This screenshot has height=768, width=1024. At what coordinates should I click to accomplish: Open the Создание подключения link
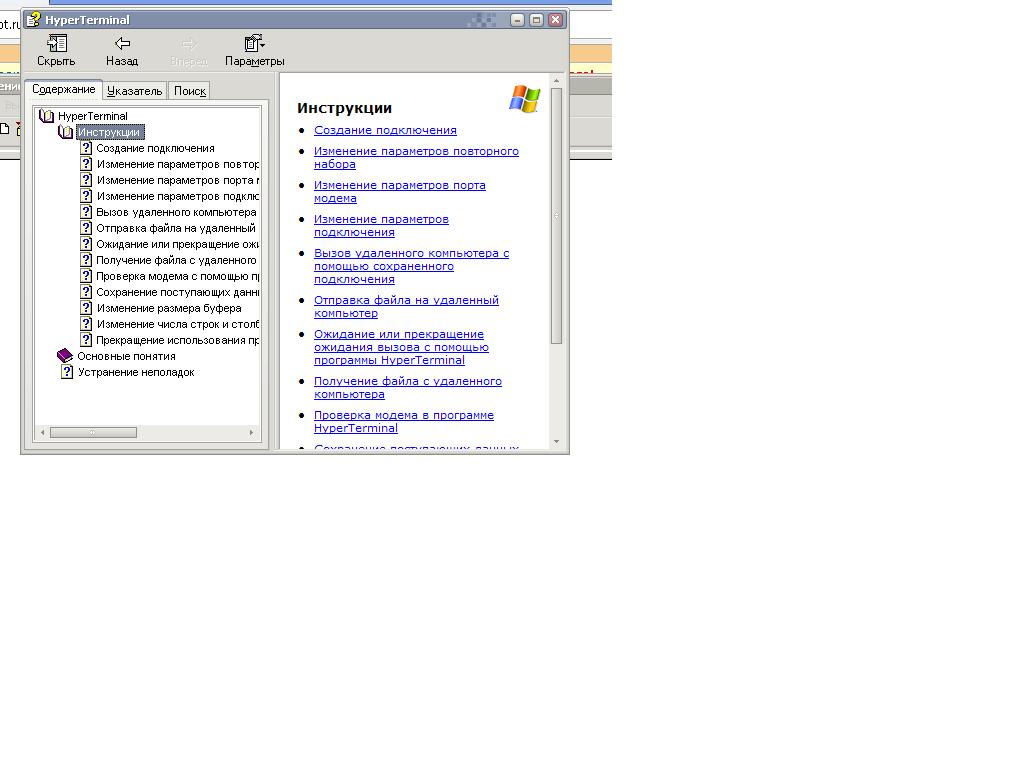click(385, 130)
